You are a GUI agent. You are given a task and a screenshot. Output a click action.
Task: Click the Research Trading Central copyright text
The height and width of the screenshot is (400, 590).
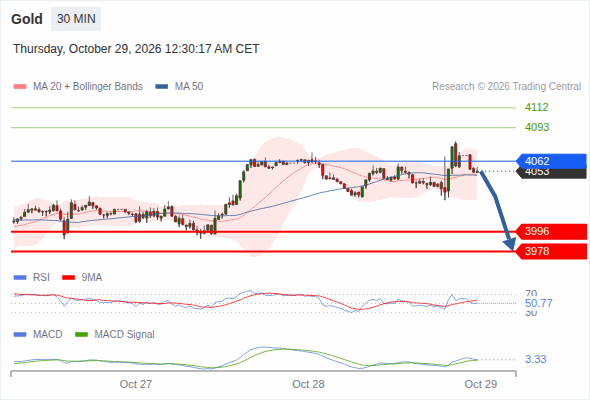click(506, 87)
